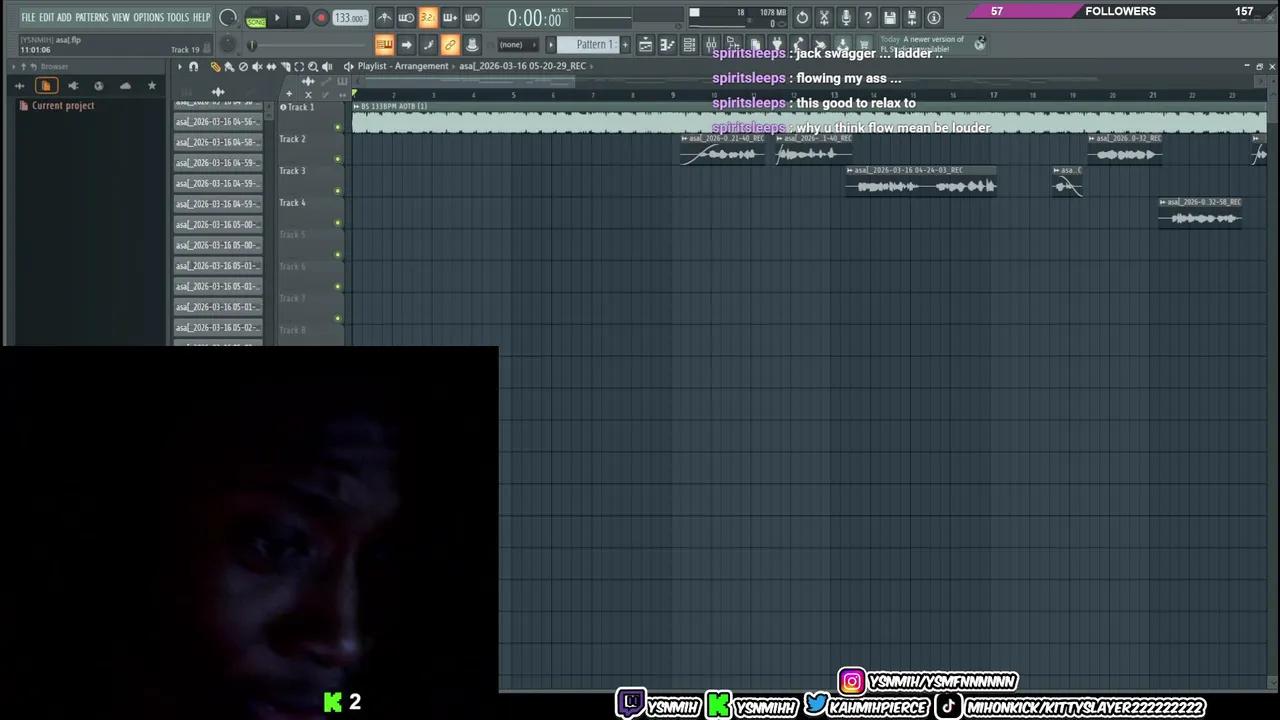Click the asa[_2026-03-16 04-24-03_REC clip on Track 3
Image resolution: width=1280 pixels, height=720 pixels.
[920, 186]
